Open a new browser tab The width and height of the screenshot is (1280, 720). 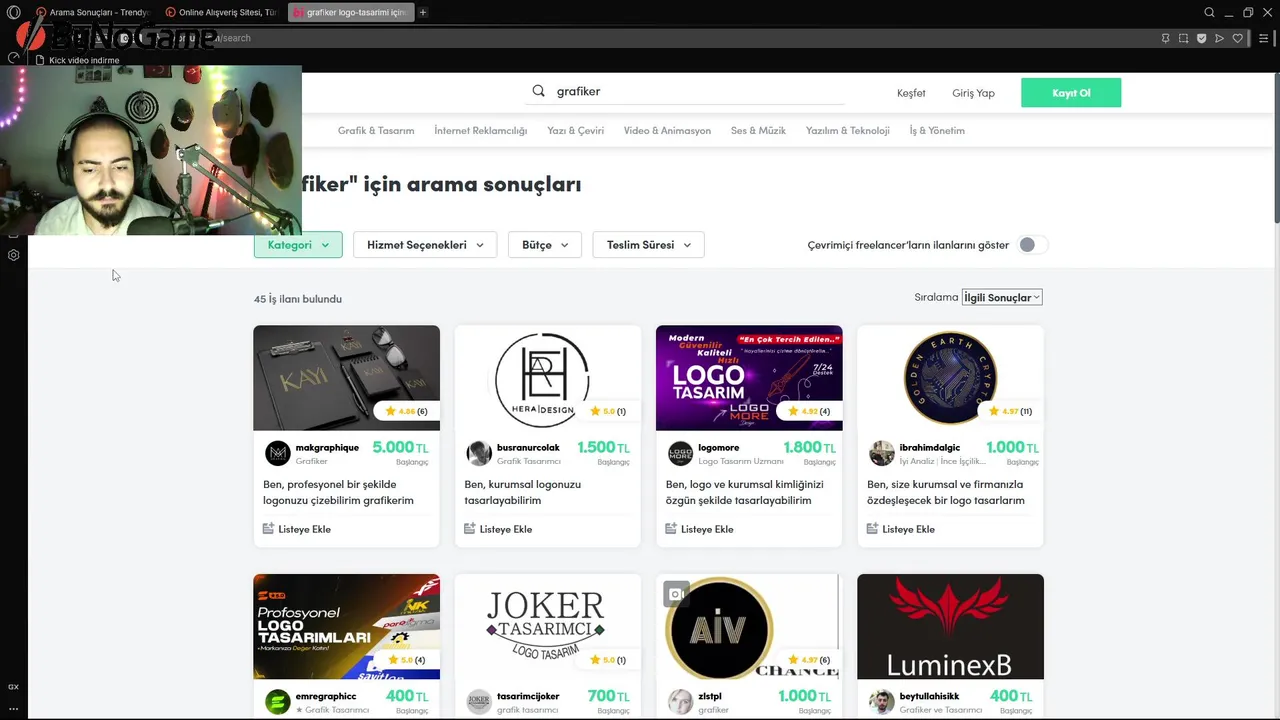pos(423,12)
